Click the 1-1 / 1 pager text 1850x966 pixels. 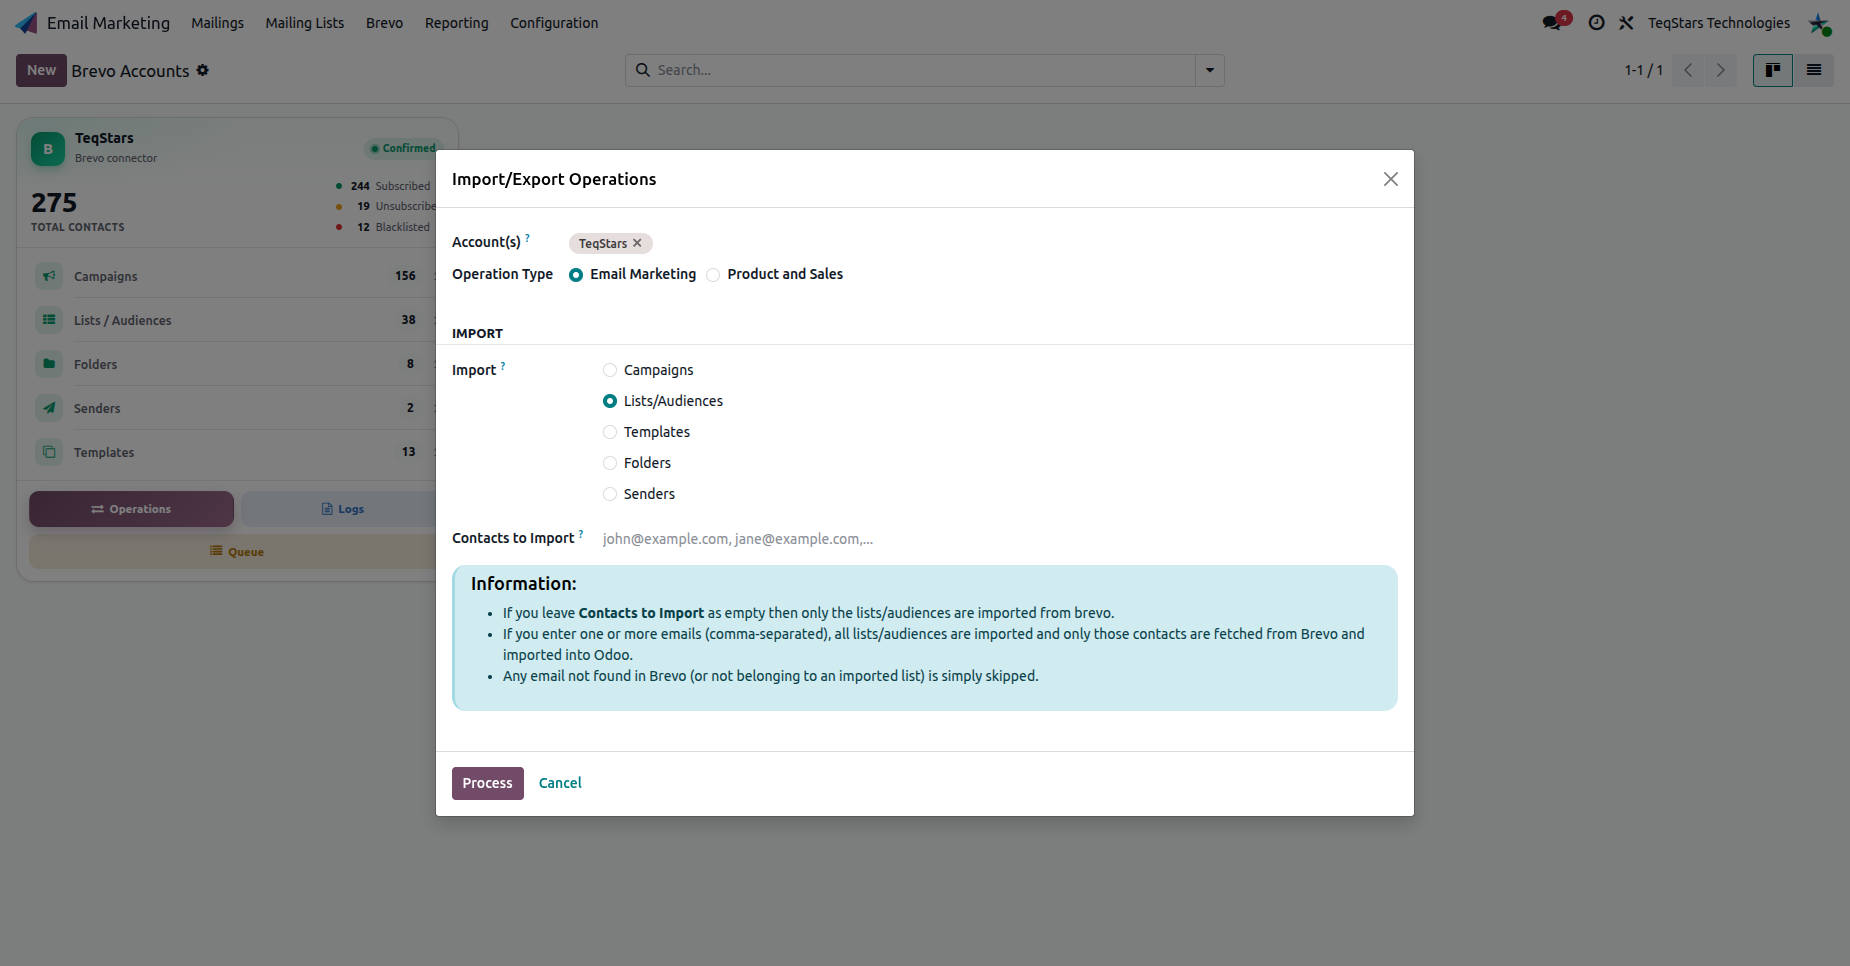click(x=1643, y=70)
